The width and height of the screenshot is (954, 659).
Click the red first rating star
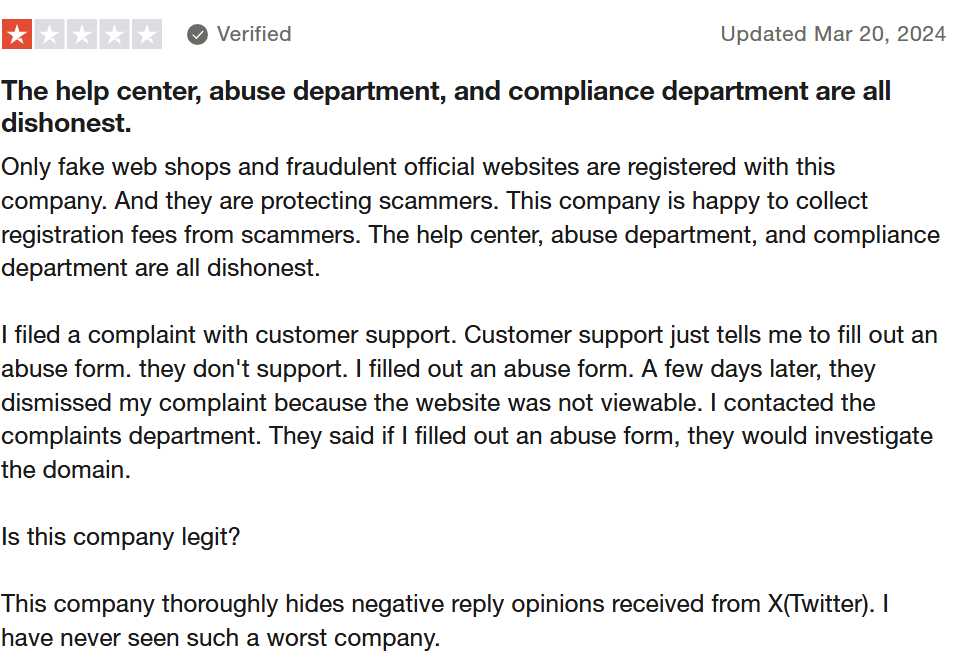pyautogui.click(x=17, y=35)
